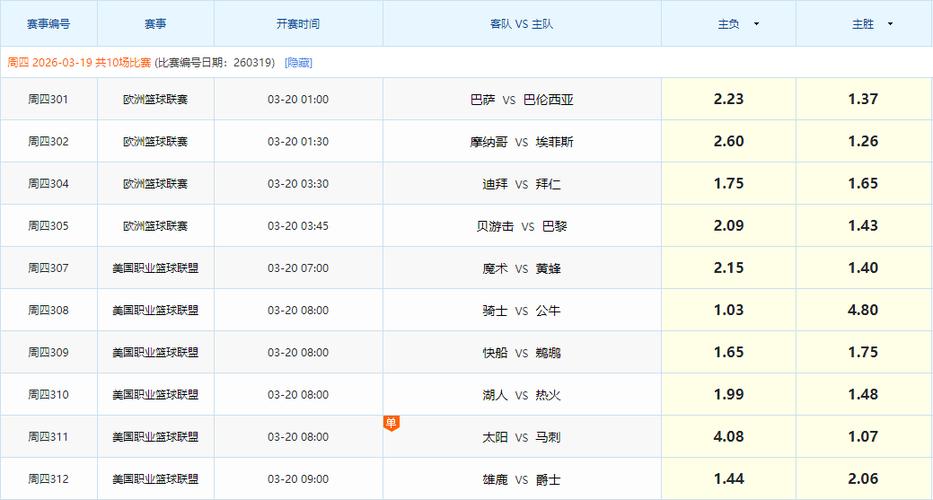Viewport: 933px width, 500px height.
Task: Click match number 周四311
Action: coord(49,437)
